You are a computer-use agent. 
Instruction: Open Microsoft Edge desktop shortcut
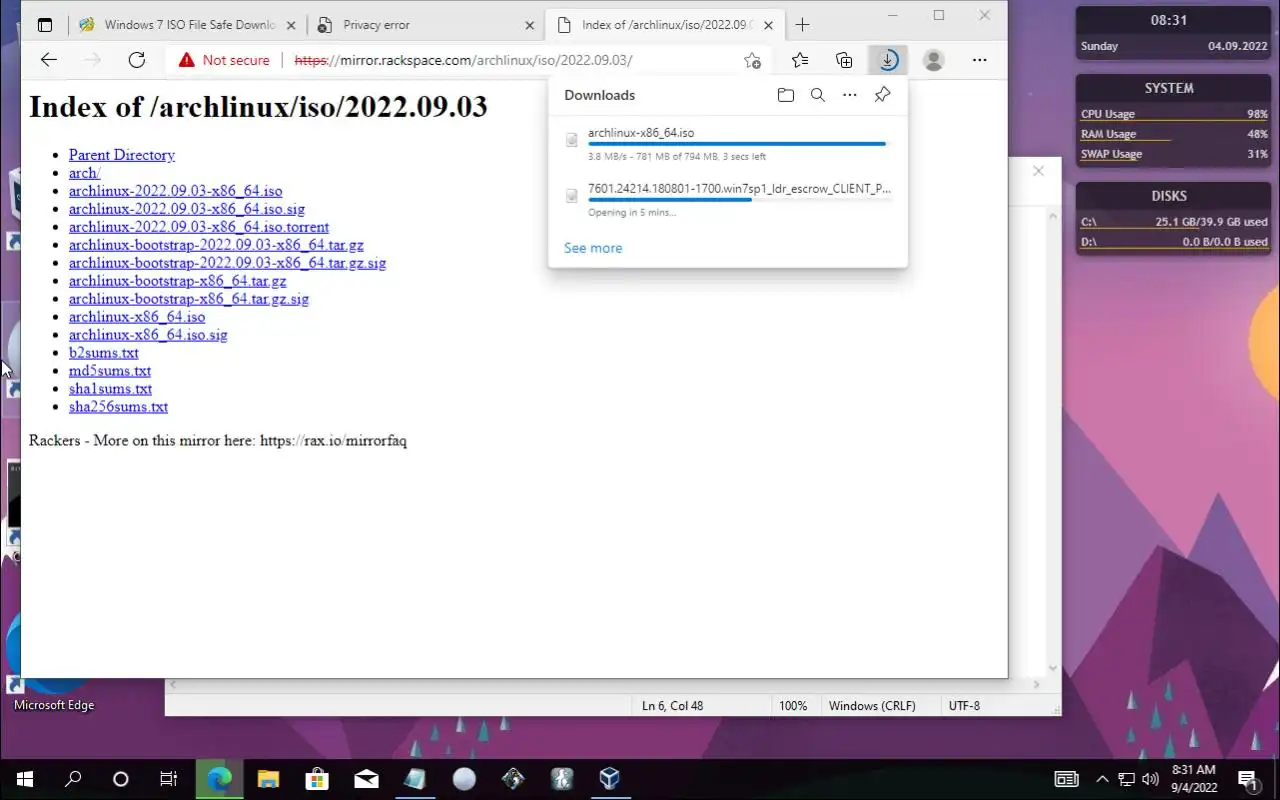pyautogui.click(x=54, y=660)
